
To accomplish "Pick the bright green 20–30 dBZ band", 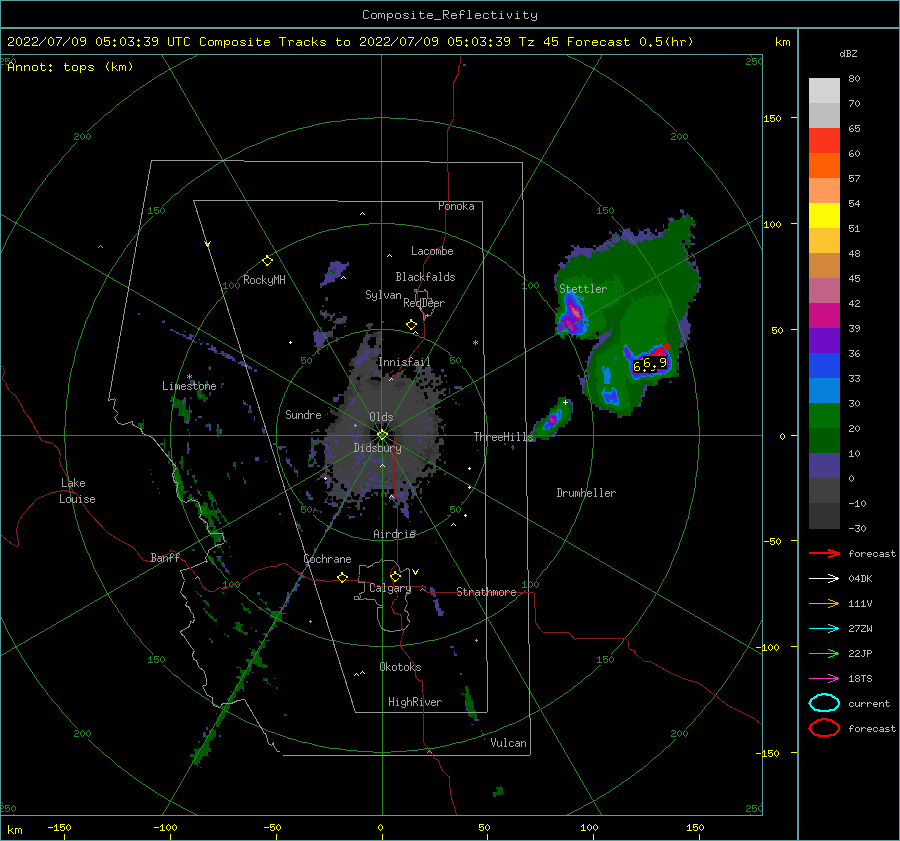I will point(824,416).
